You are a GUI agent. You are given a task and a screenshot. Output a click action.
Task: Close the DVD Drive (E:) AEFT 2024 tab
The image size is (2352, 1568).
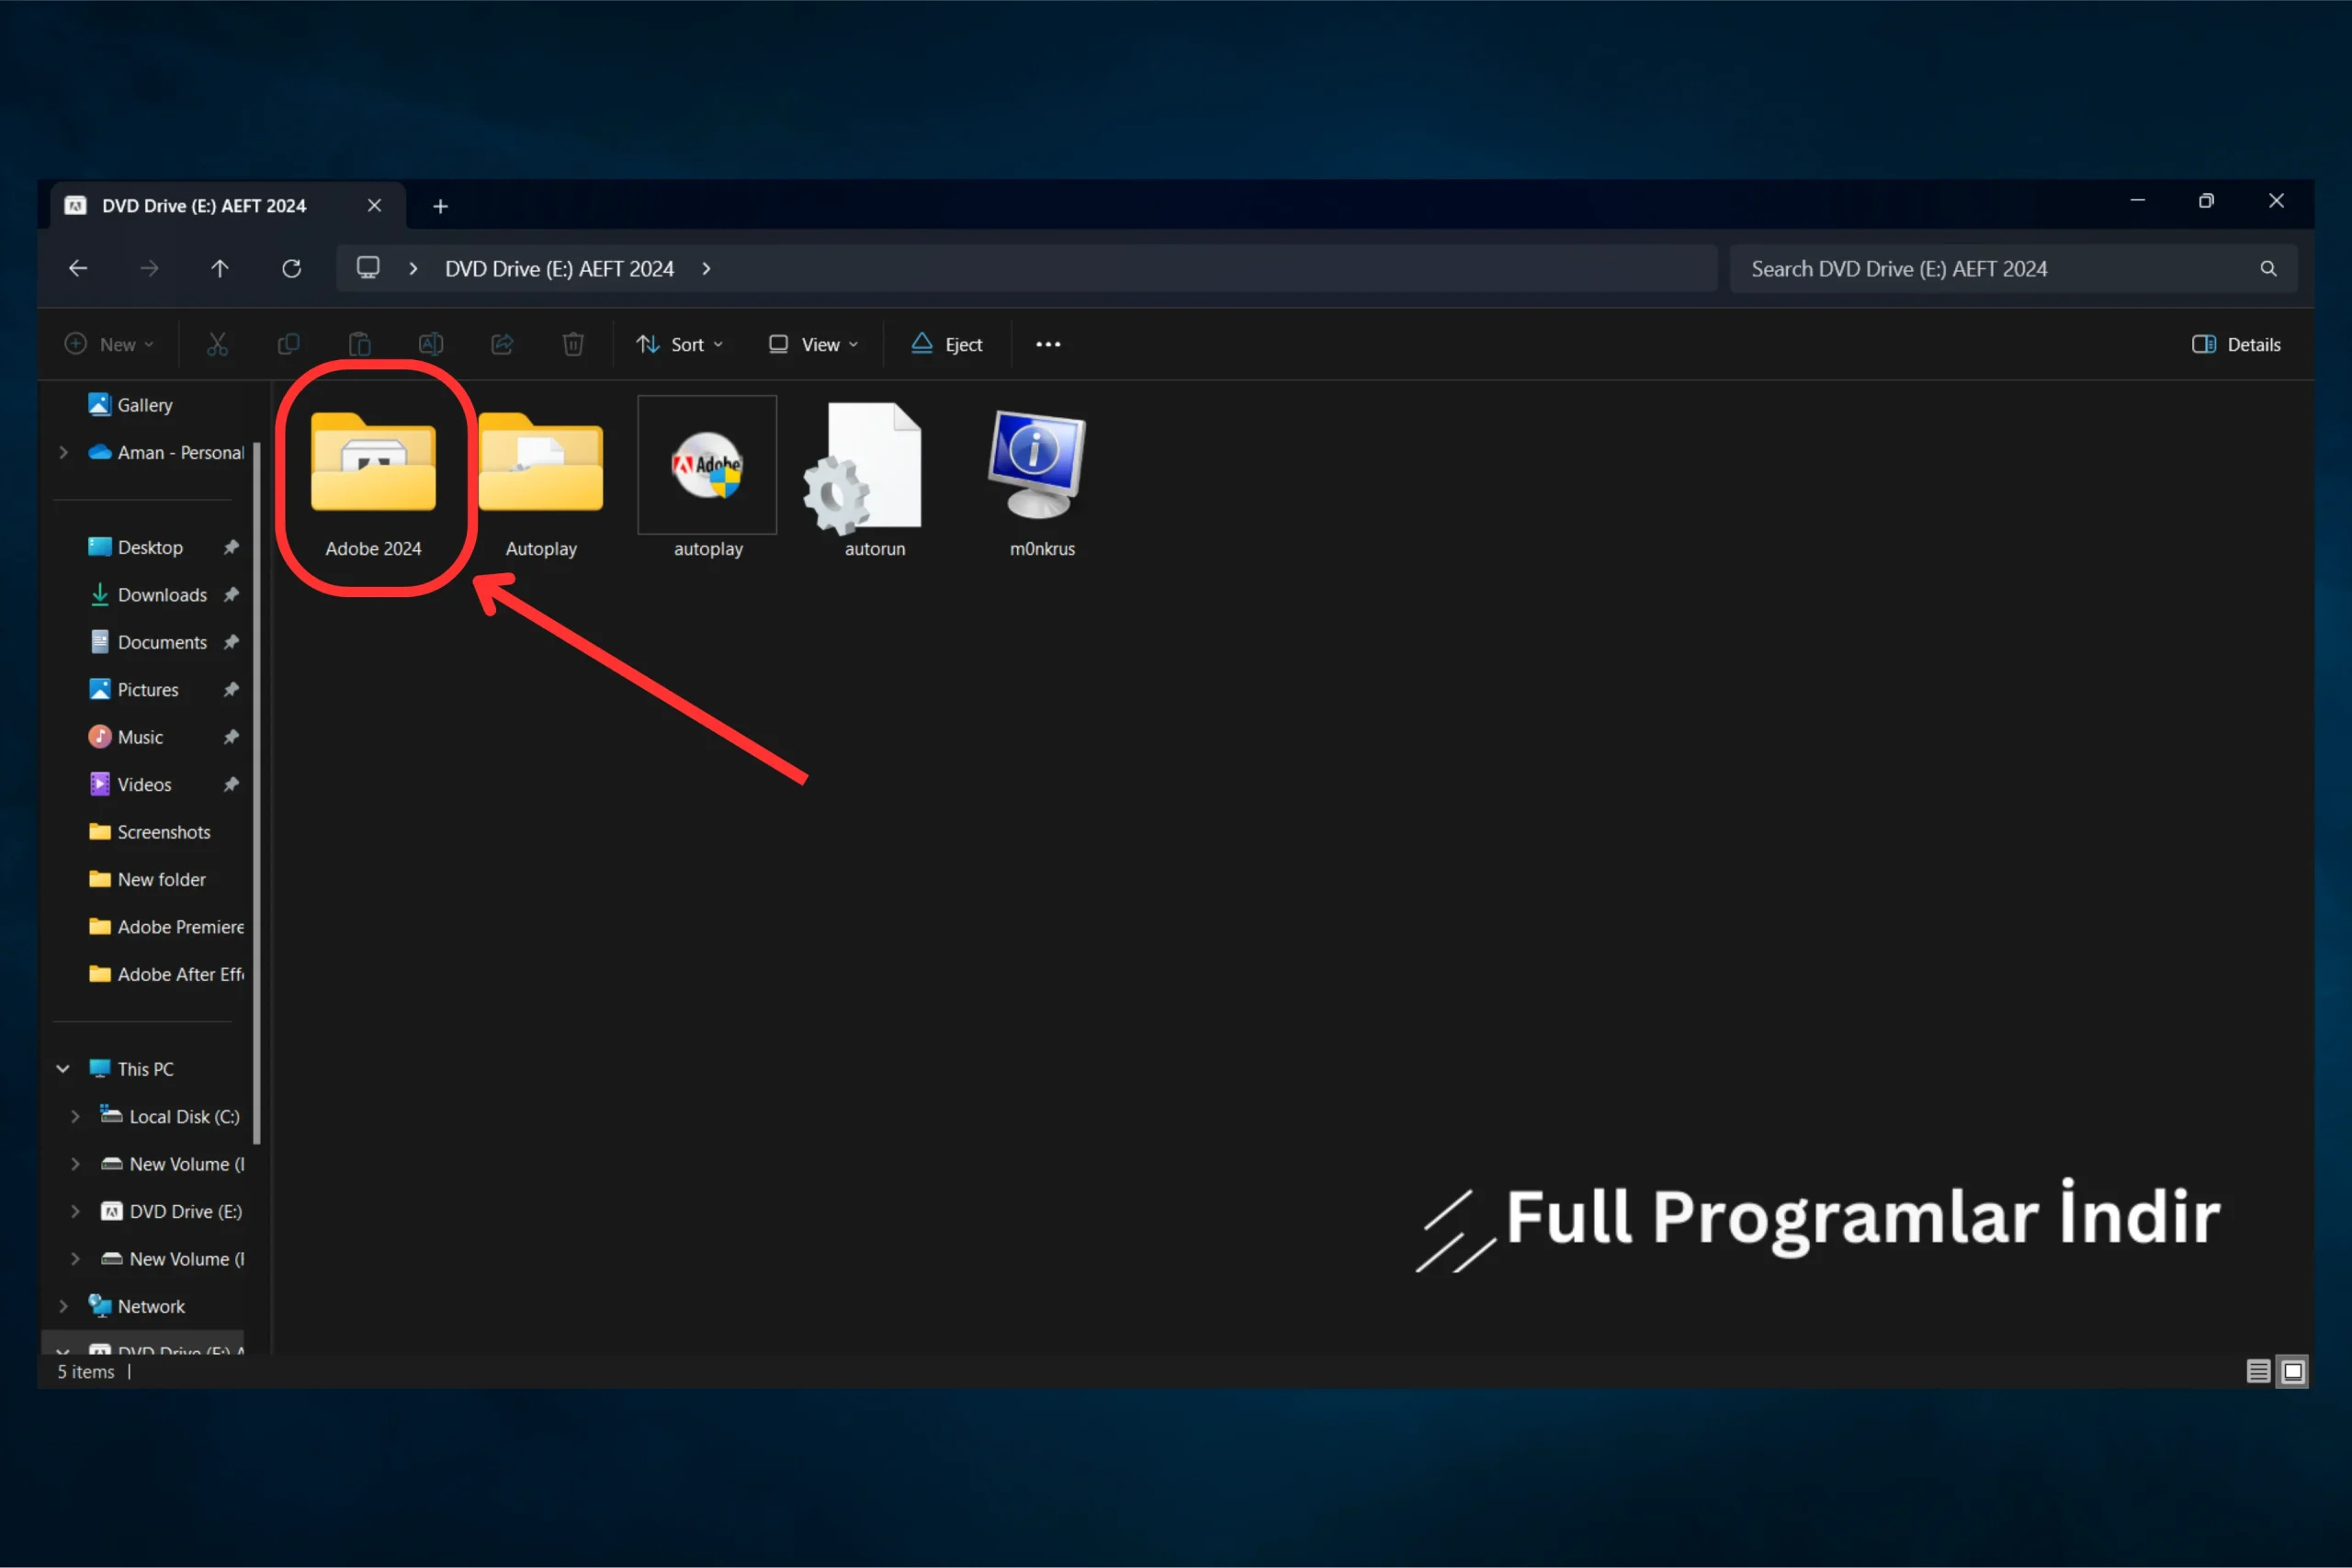pos(374,205)
